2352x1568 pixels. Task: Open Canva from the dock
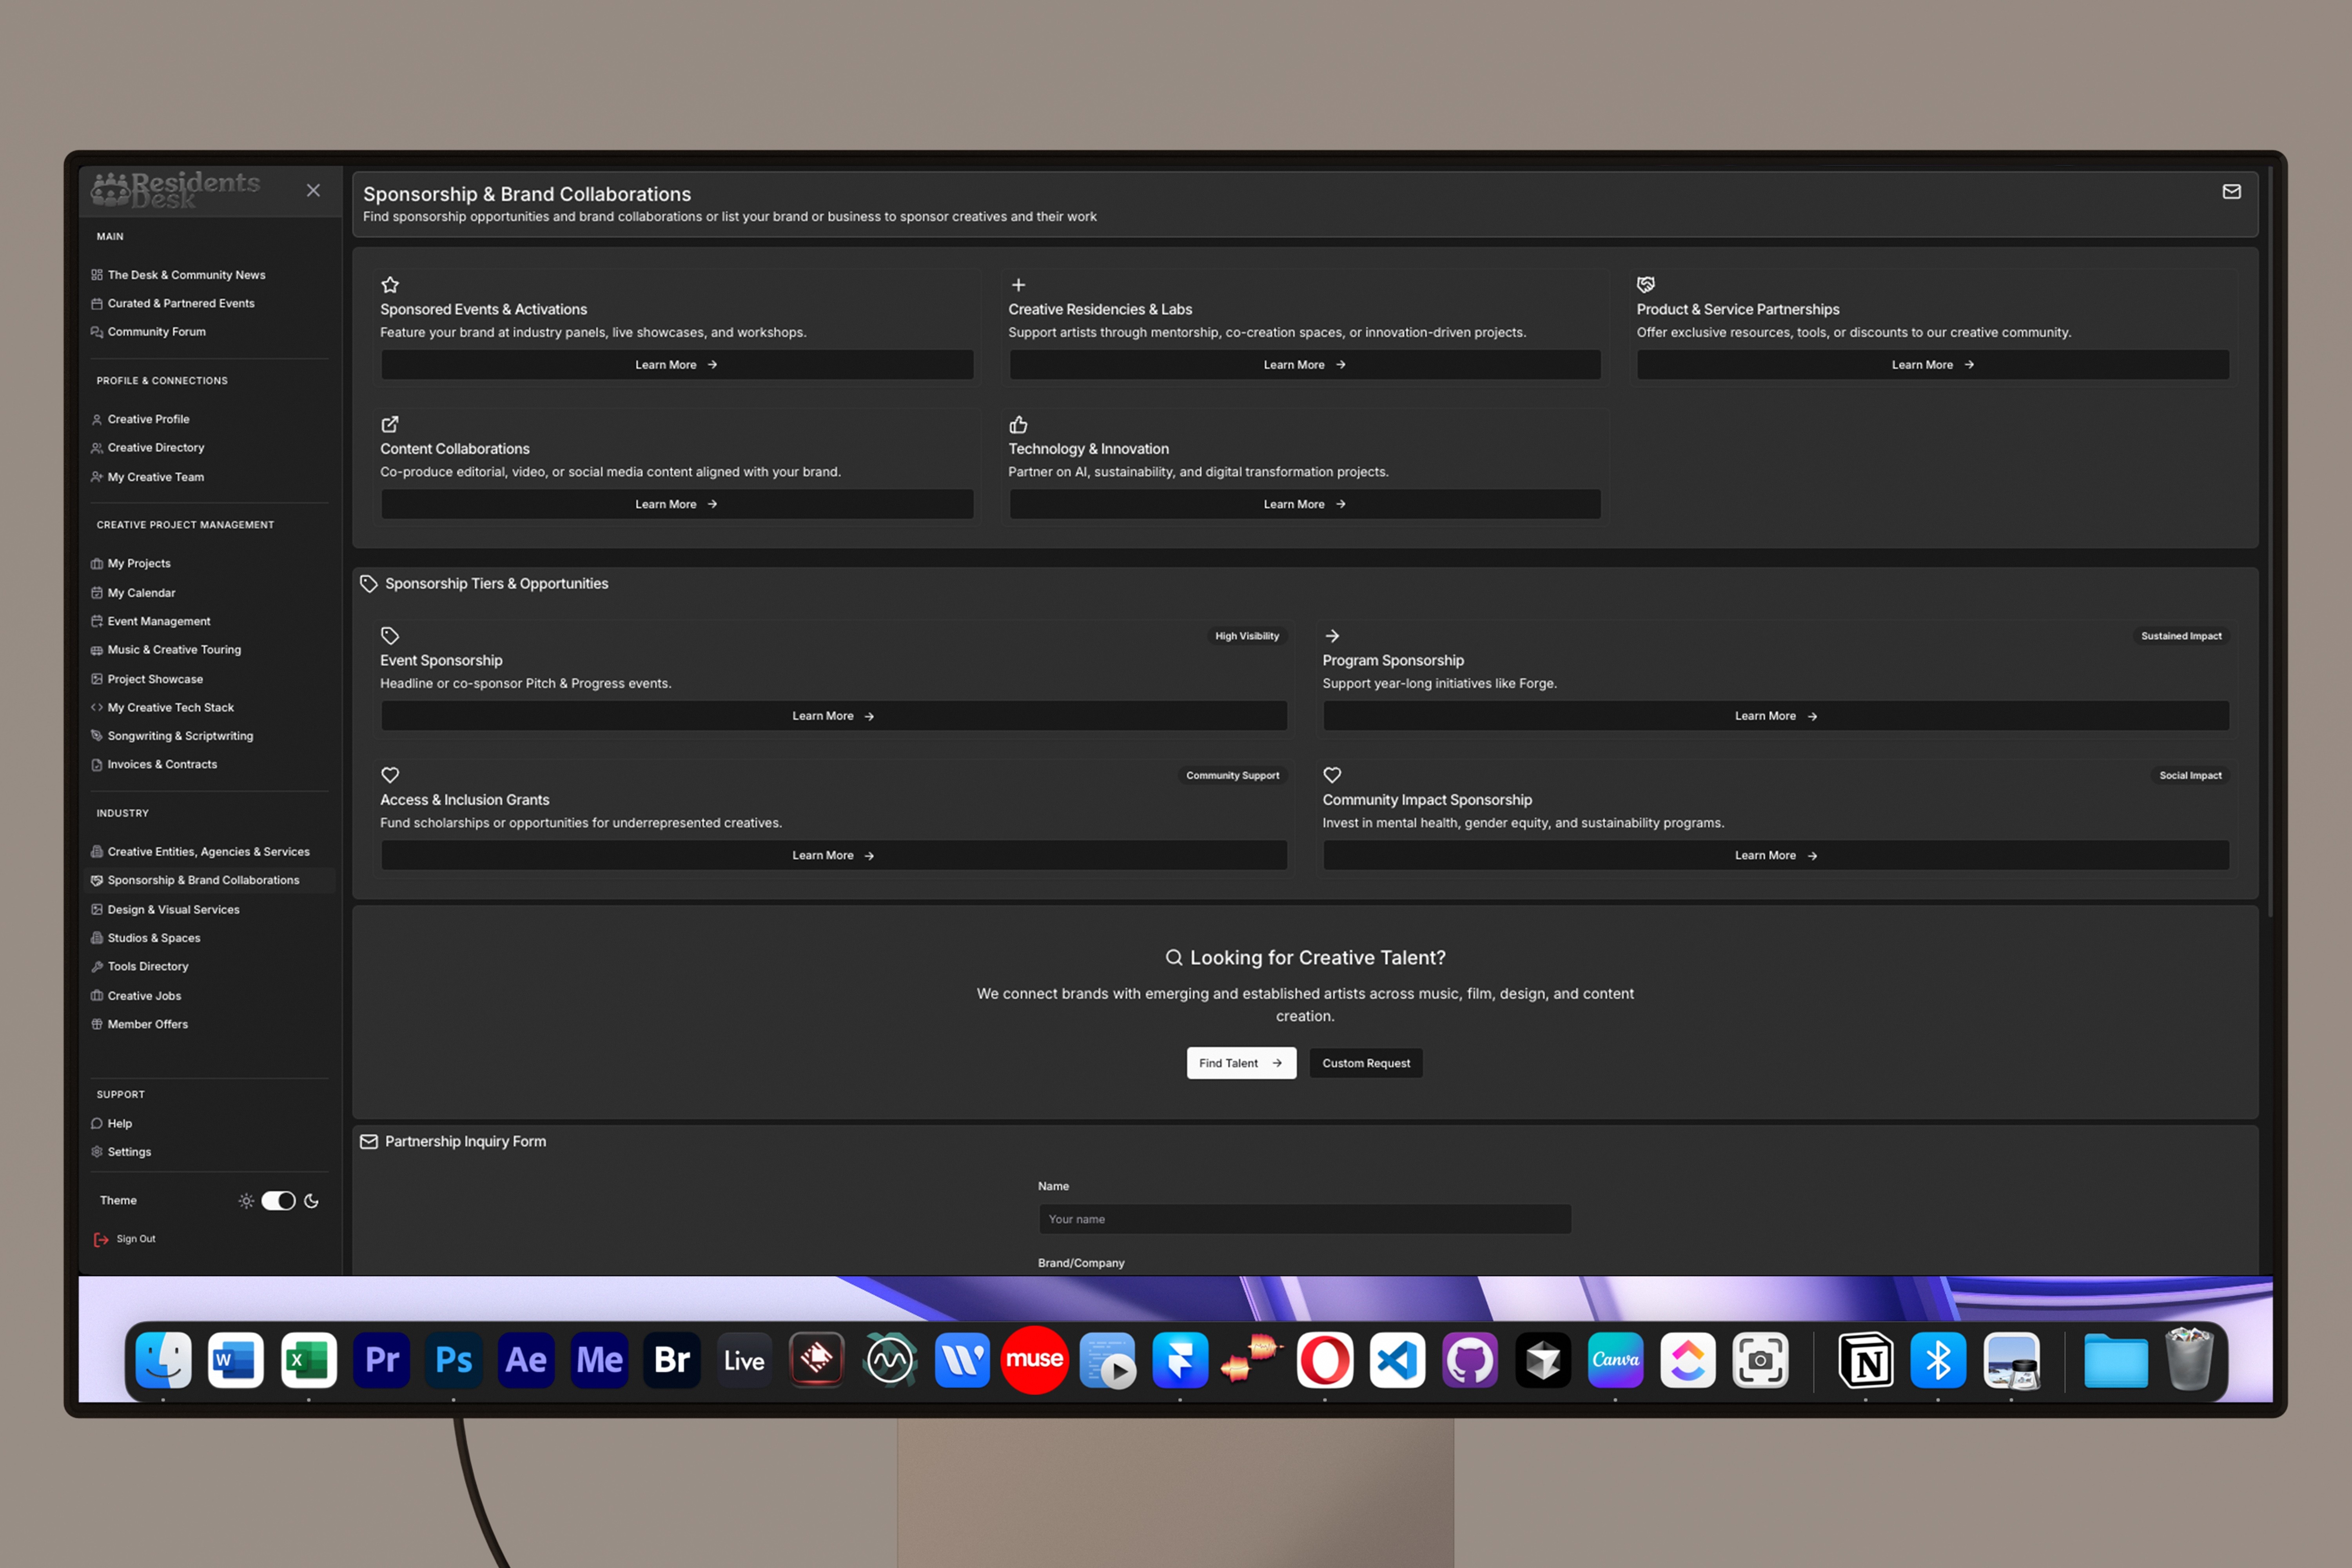point(1615,1360)
